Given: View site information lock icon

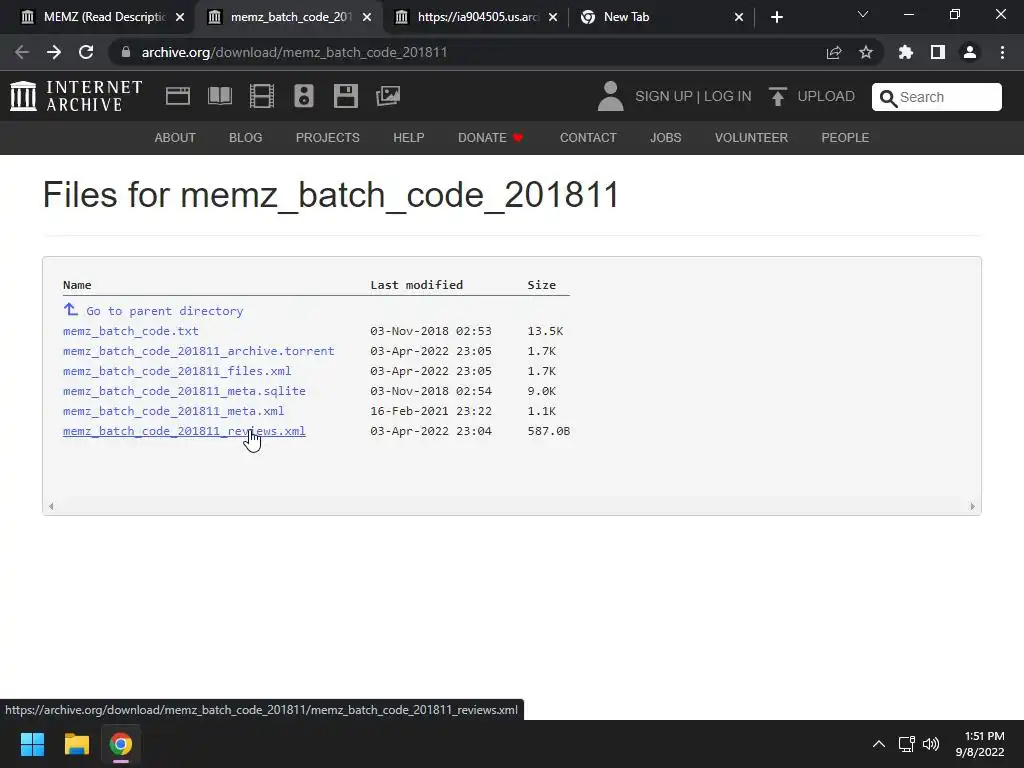Looking at the screenshot, I should point(126,52).
